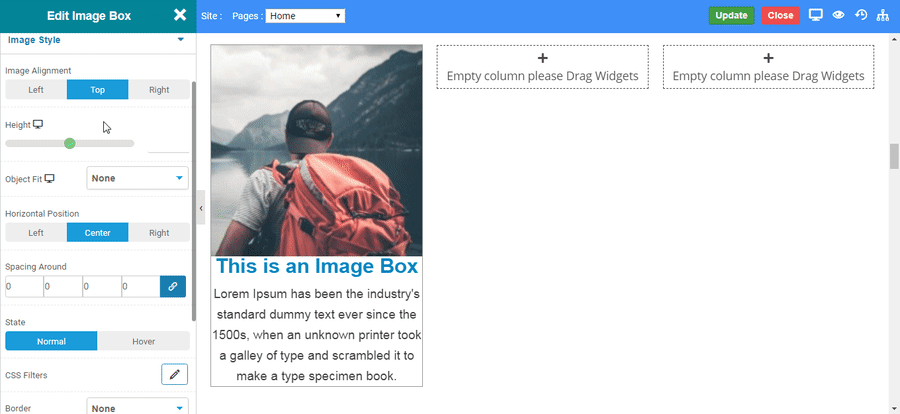
Task: Set Horizontal Position to Center
Action: [x=98, y=233]
